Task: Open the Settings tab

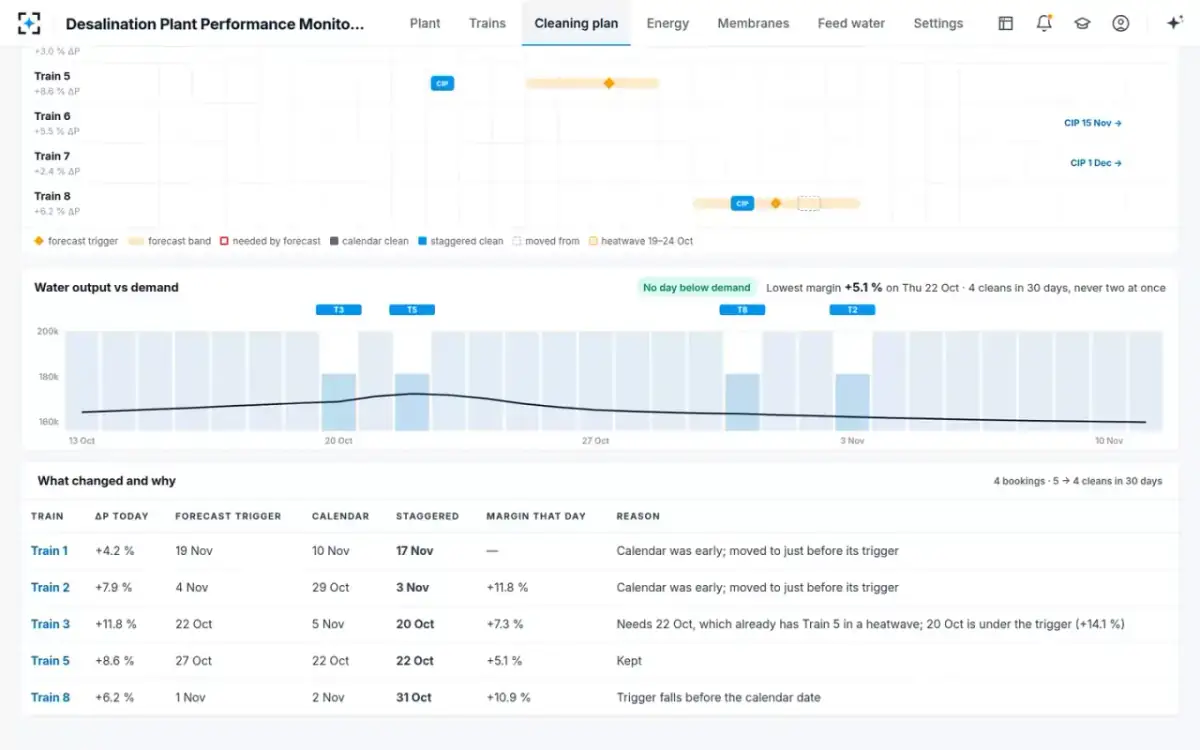Action: (938, 23)
